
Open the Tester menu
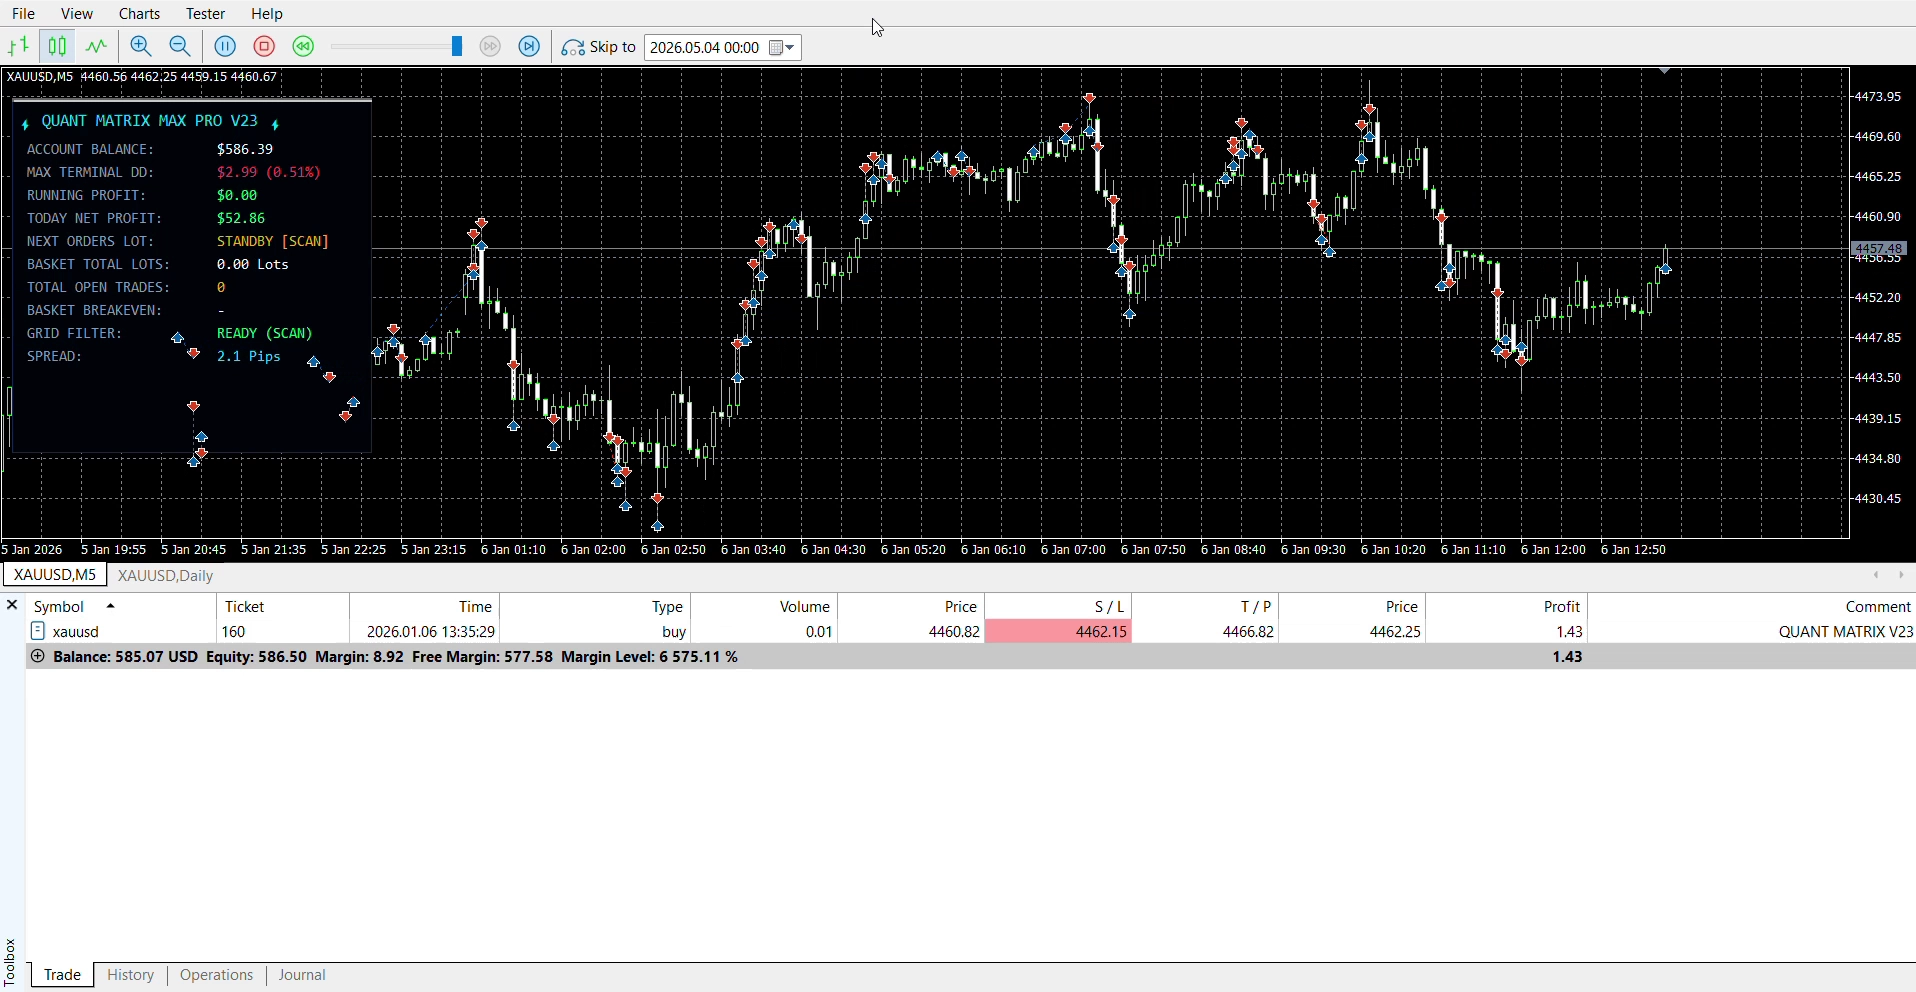(x=206, y=14)
